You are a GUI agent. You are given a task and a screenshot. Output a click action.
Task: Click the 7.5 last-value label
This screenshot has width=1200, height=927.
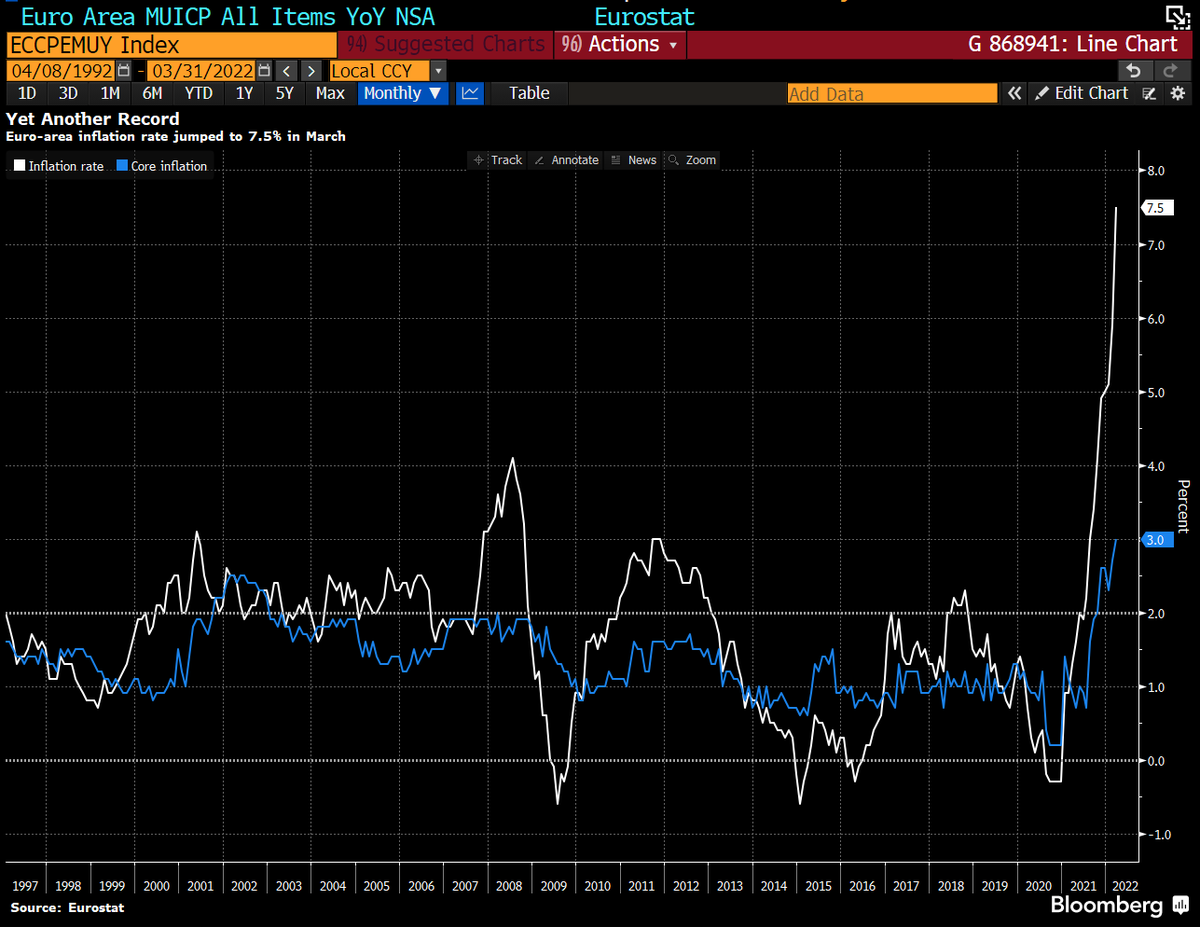[1156, 208]
